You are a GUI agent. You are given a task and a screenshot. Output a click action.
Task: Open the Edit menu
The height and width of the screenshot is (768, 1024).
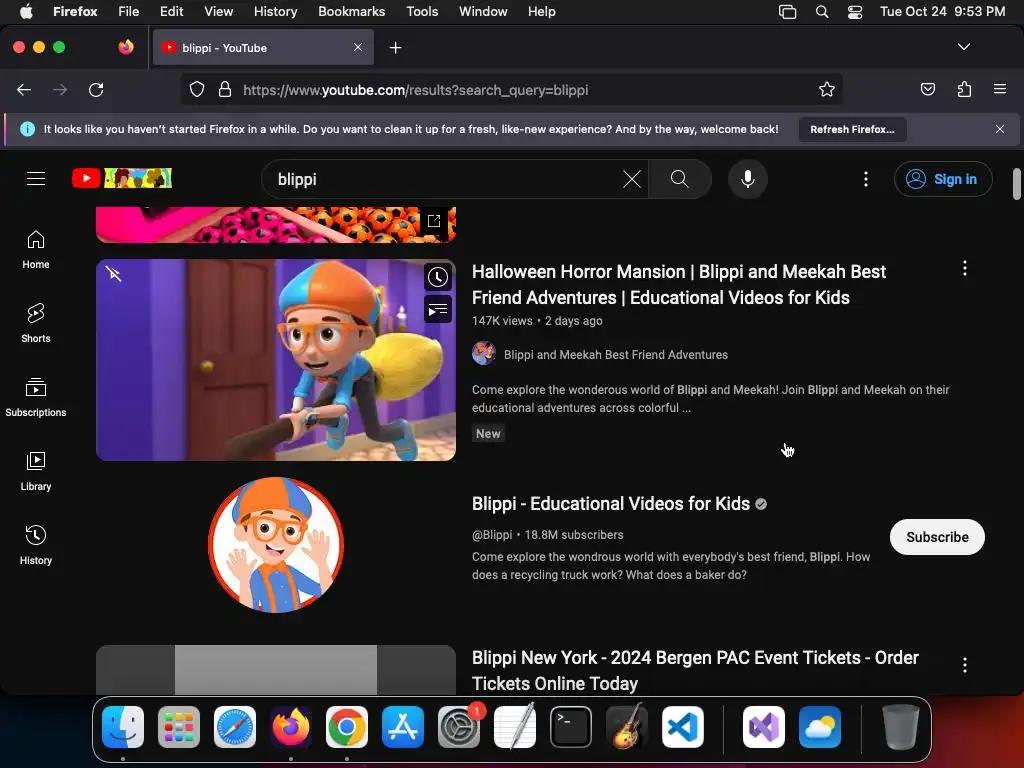171,11
